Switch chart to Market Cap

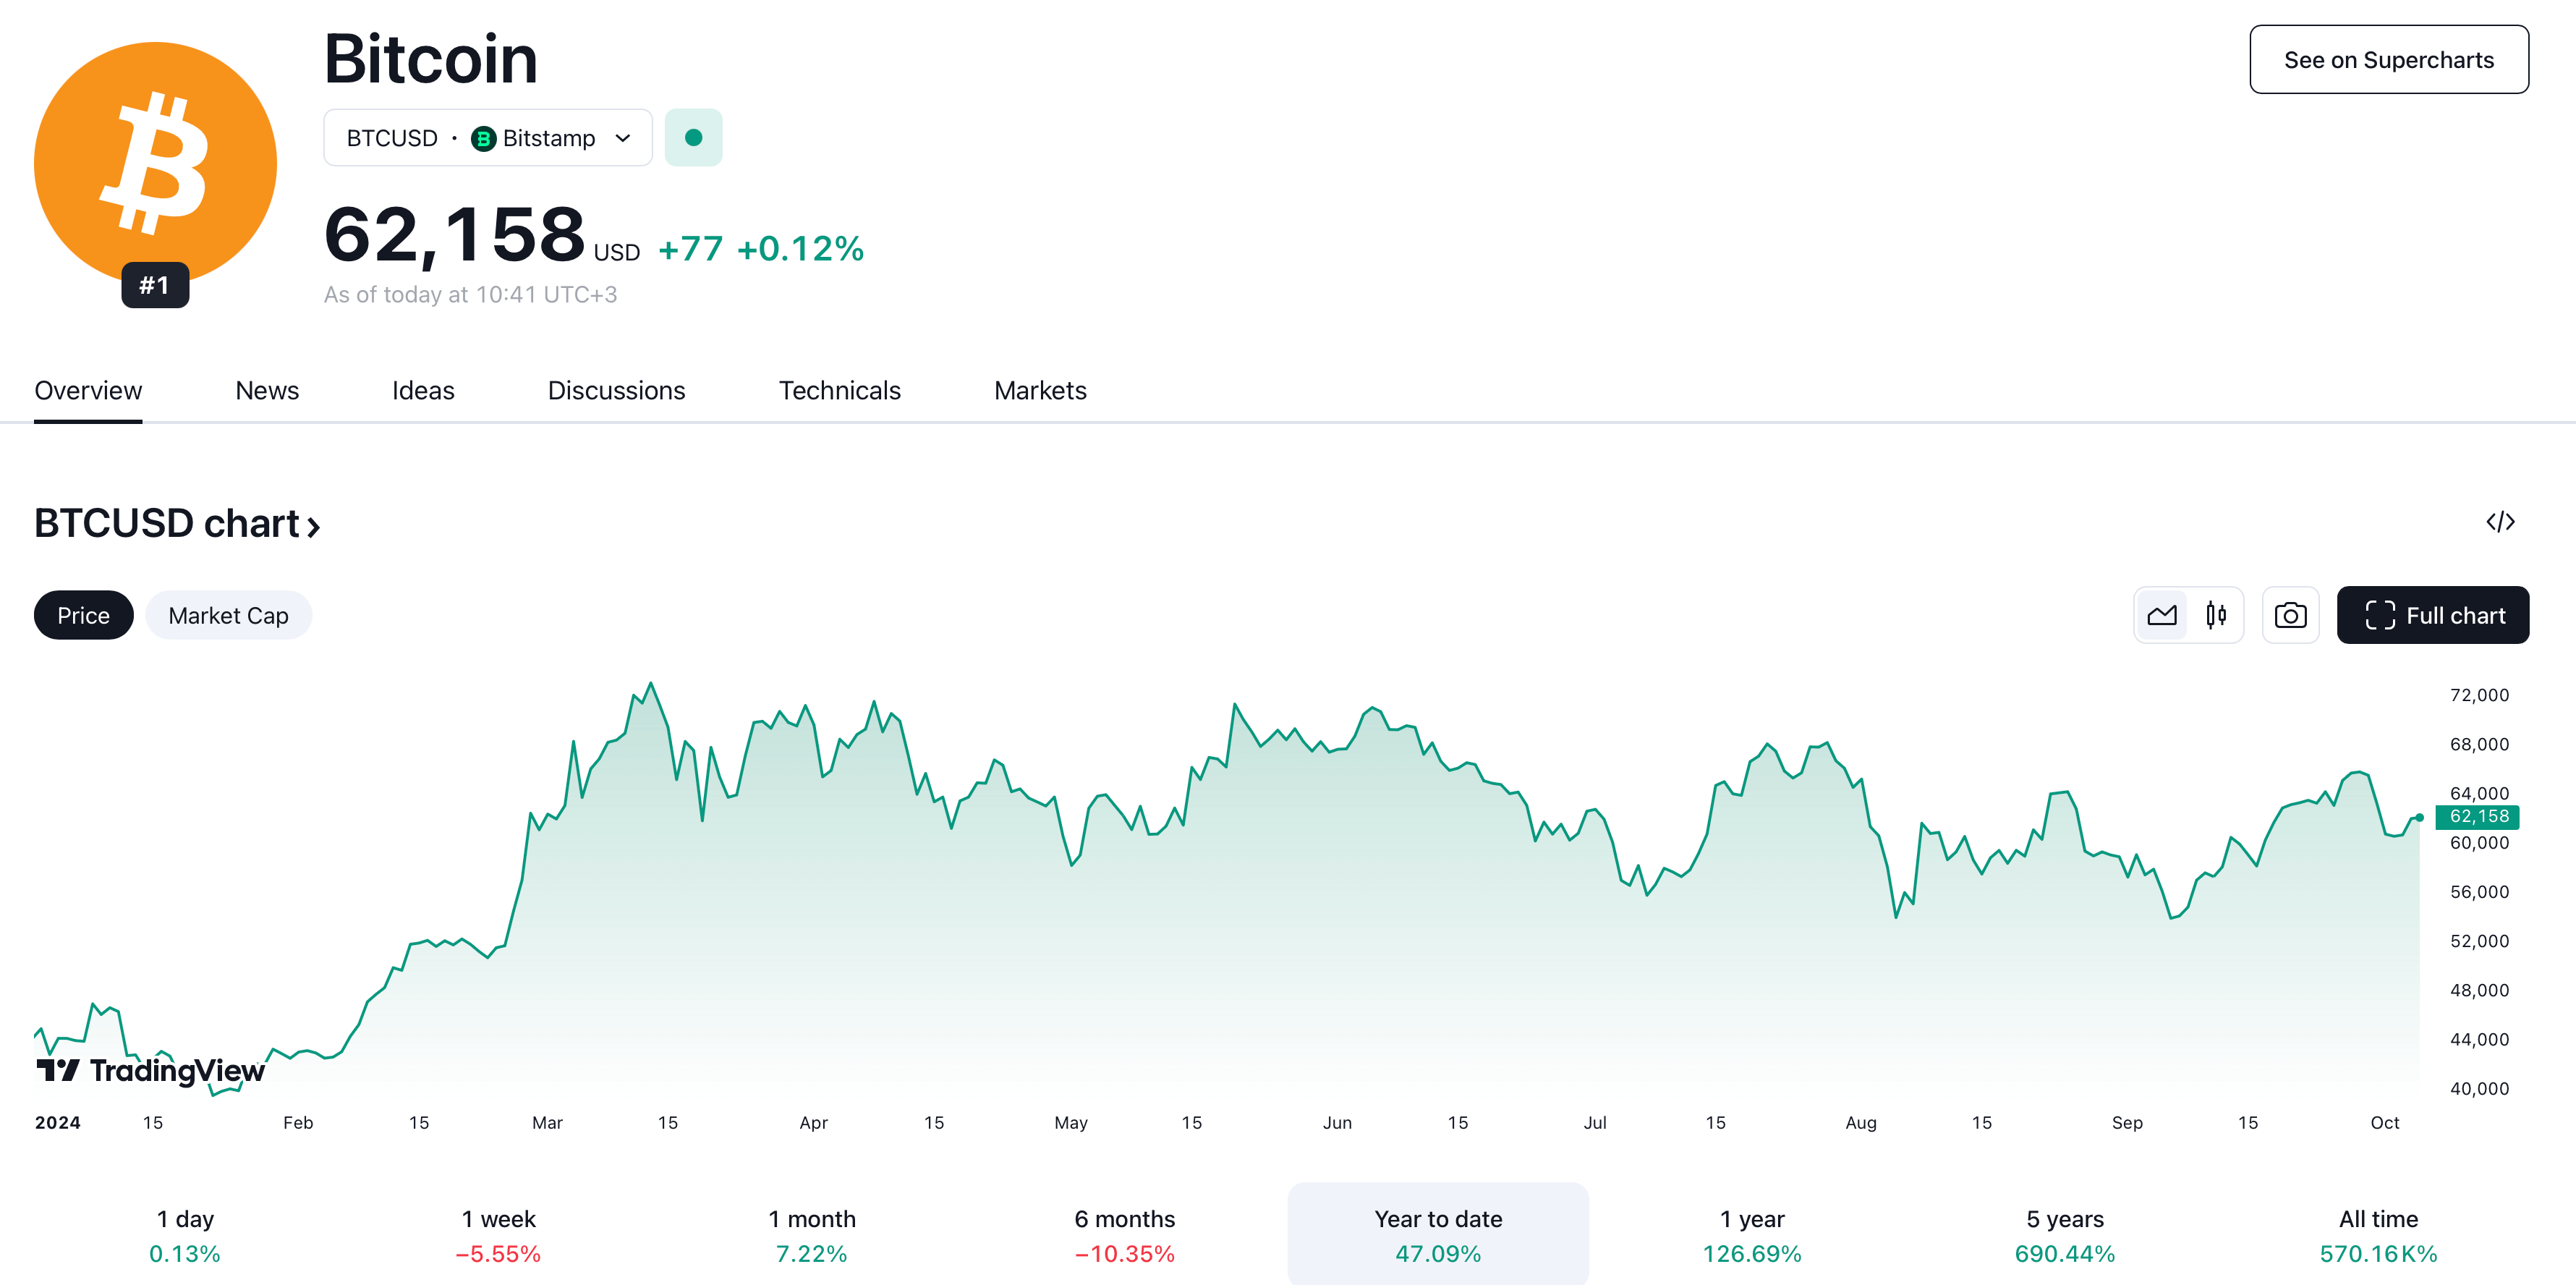(x=228, y=616)
